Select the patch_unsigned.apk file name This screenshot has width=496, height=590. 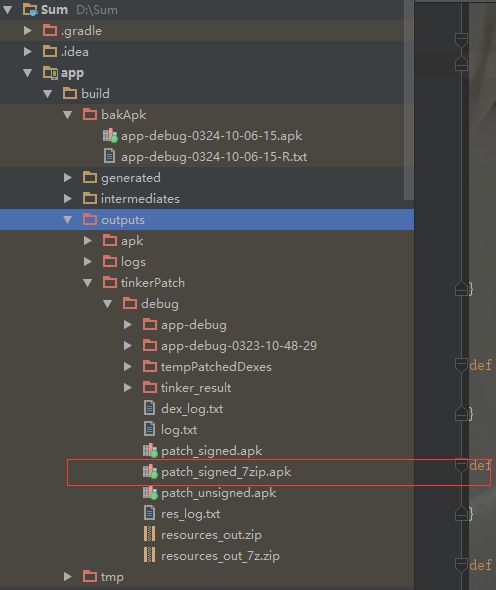tap(219, 493)
